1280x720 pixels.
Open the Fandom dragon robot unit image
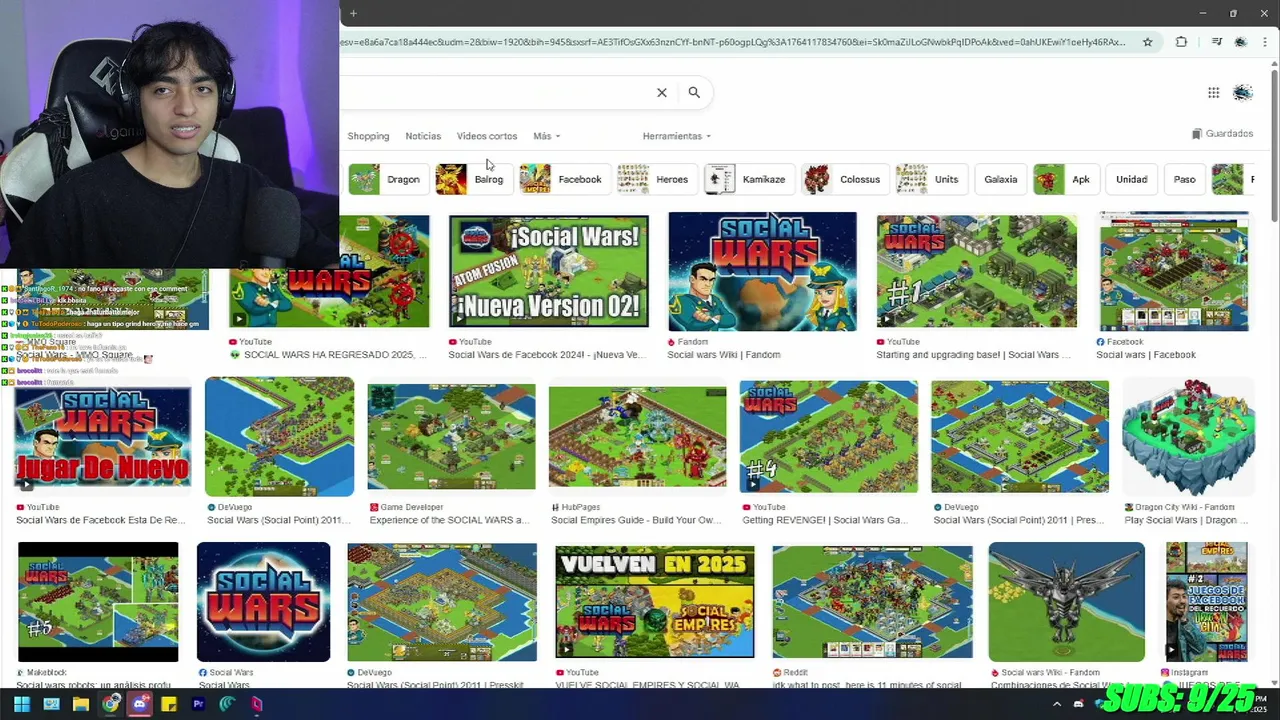(1066, 602)
